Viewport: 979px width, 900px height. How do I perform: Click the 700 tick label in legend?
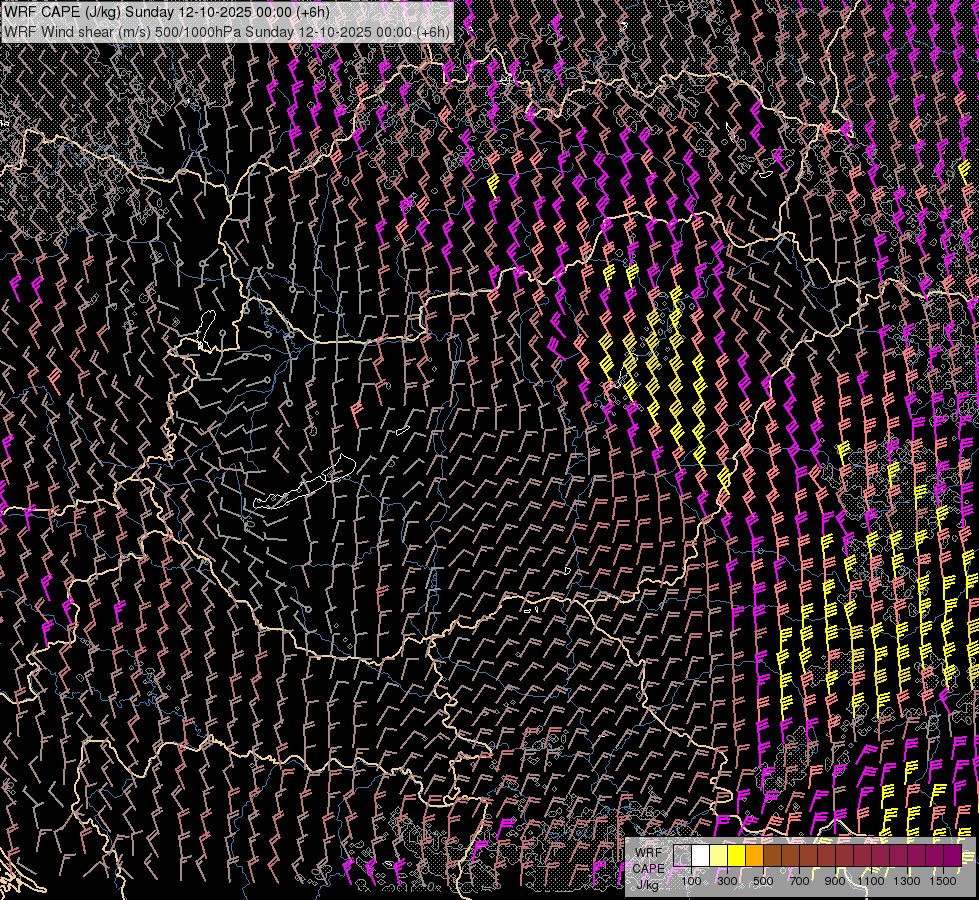799,881
